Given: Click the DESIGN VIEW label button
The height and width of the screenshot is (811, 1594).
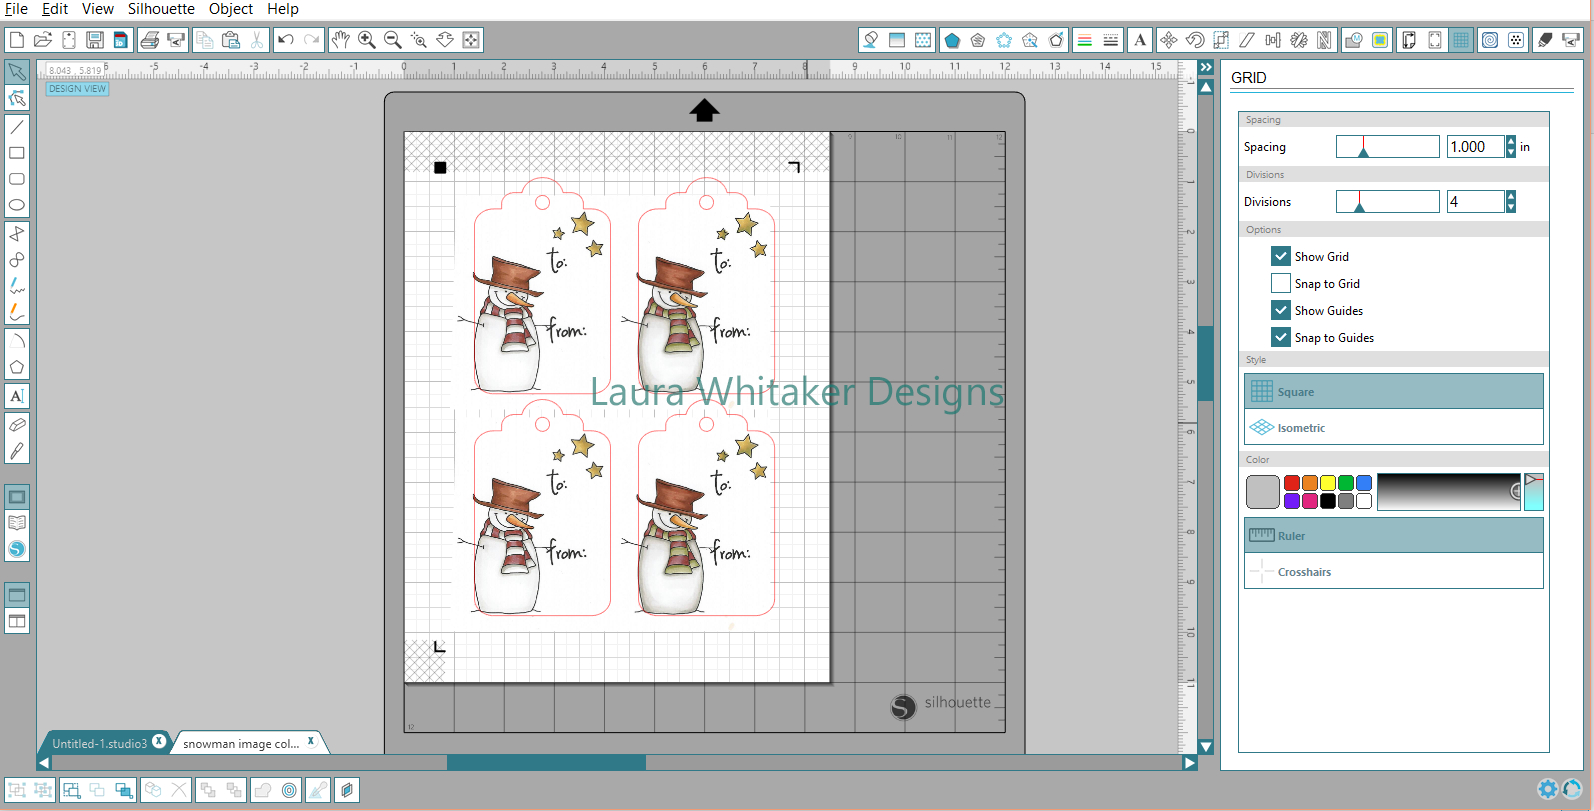Looking at the screenshot, I should click(x=77, y=89).
